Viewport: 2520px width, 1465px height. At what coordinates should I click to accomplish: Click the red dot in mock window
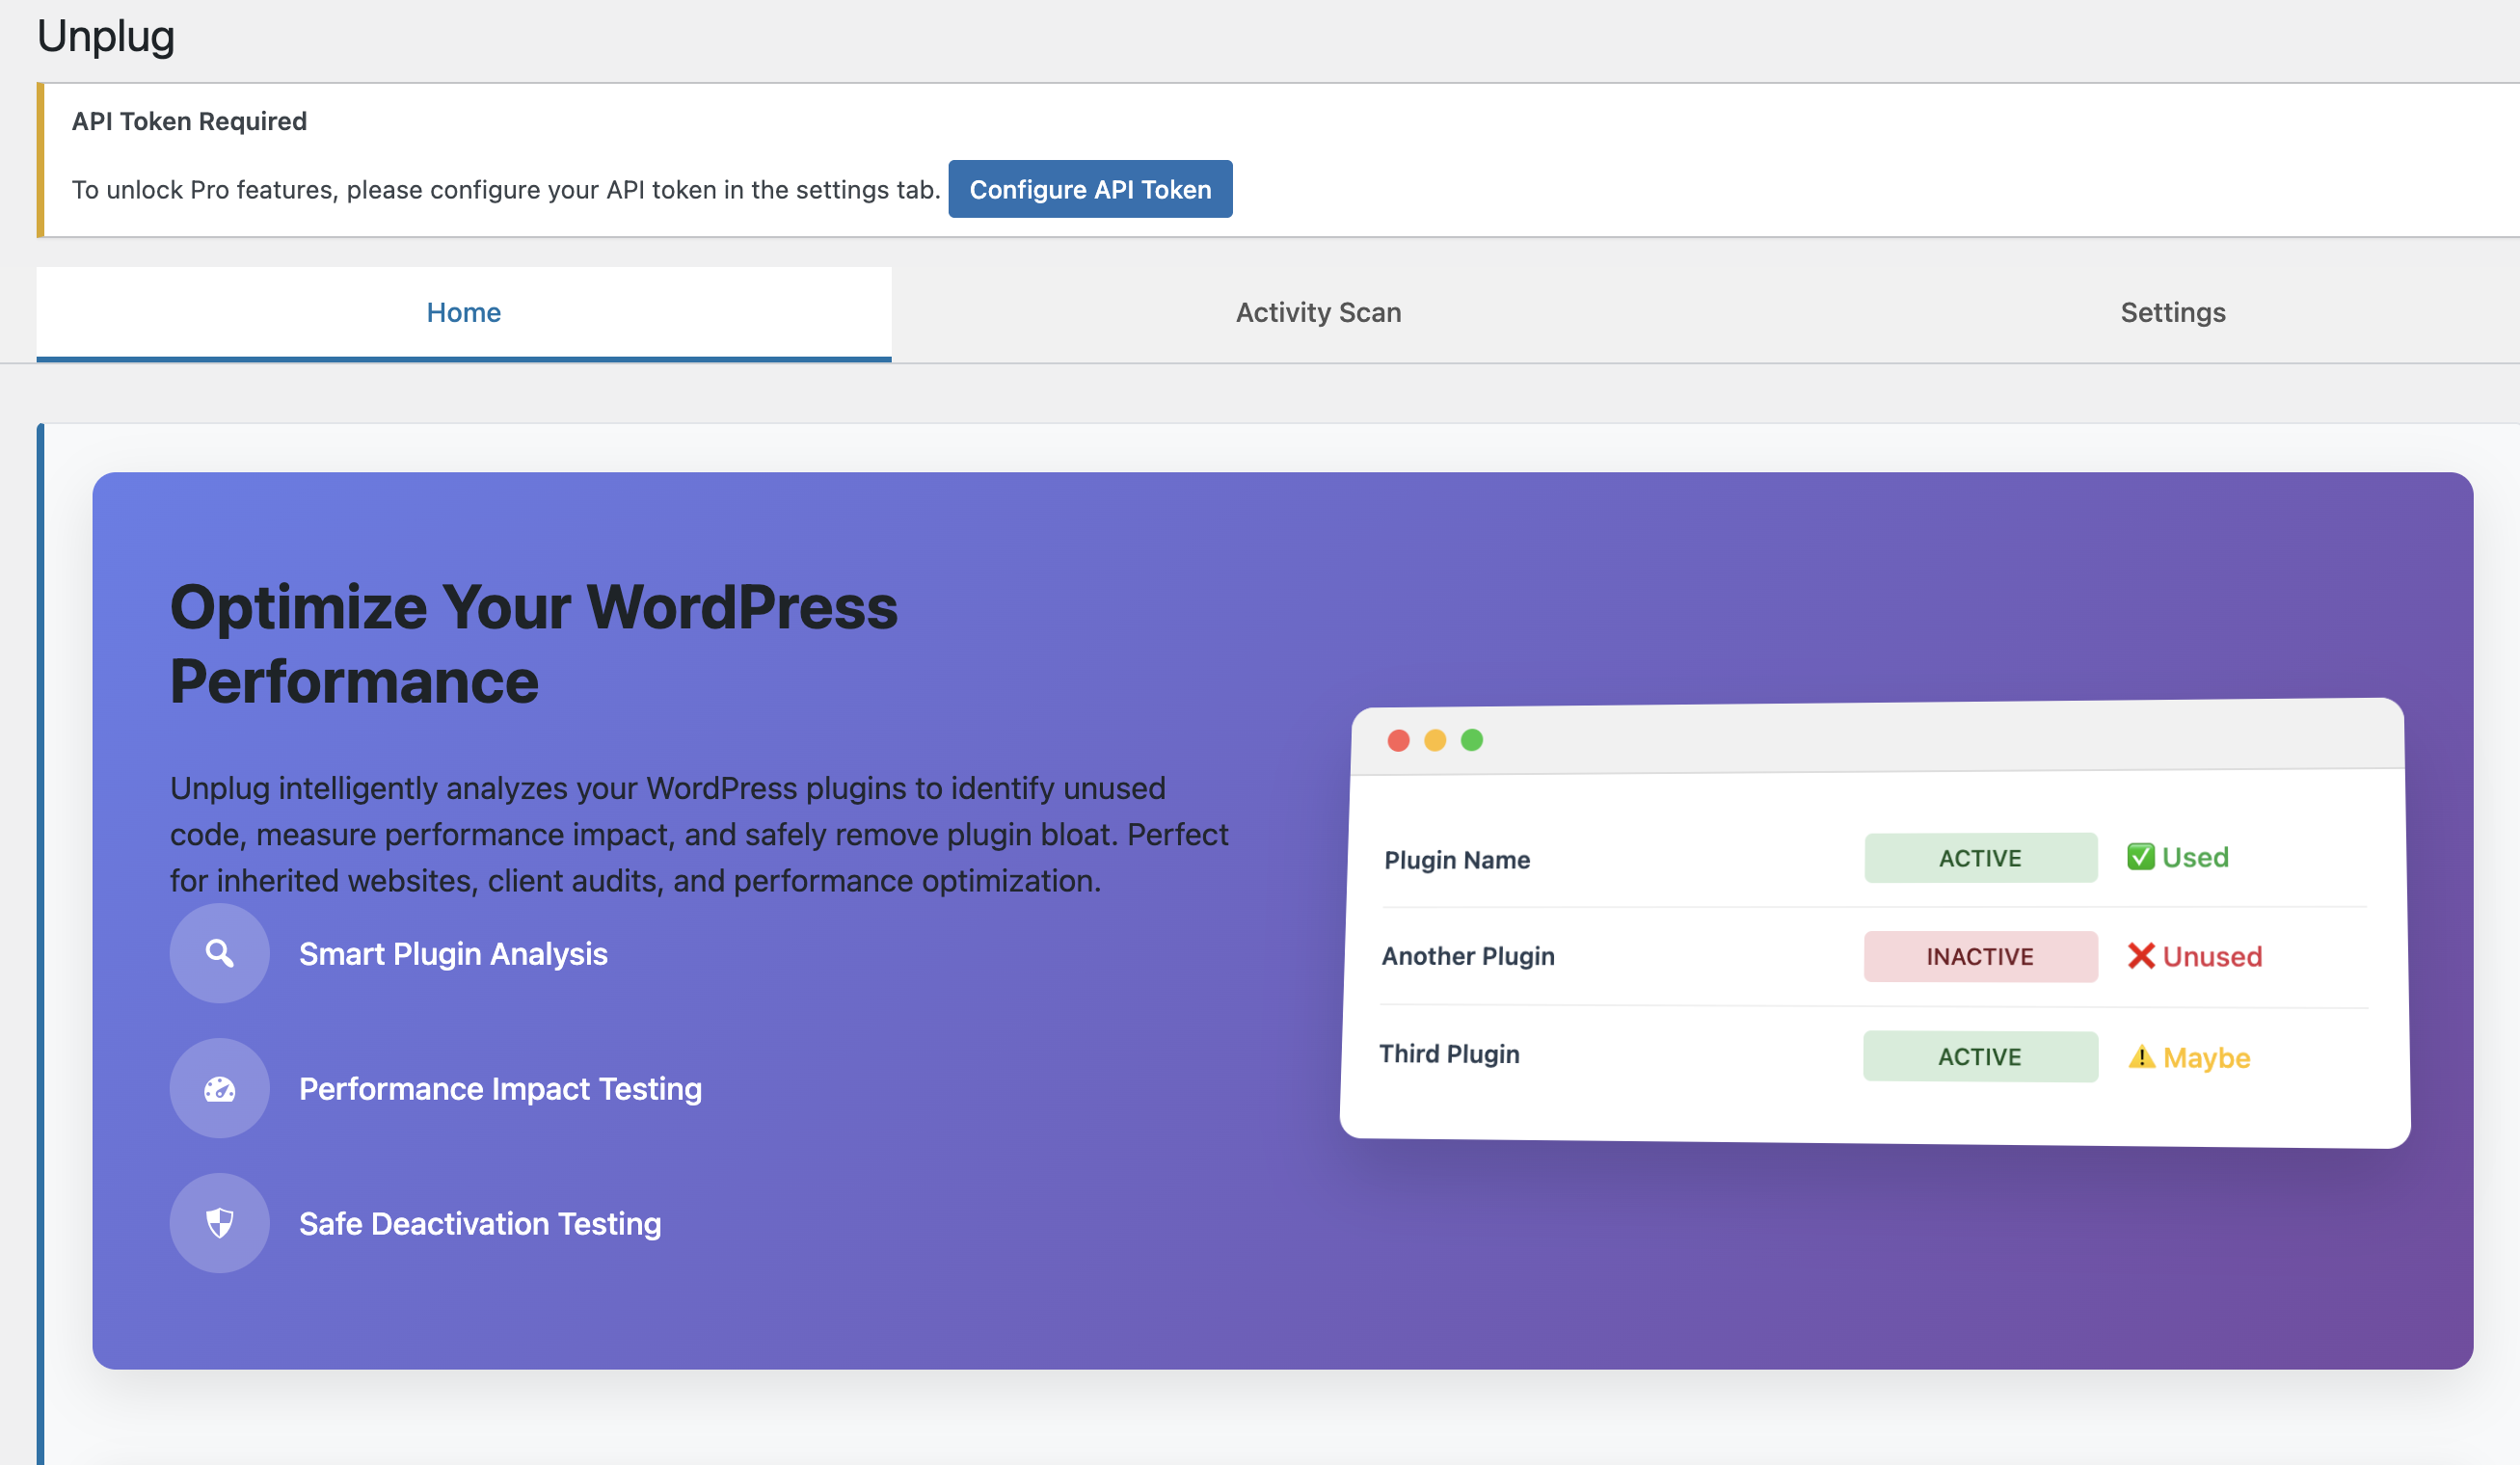(x=1398, y=740)
